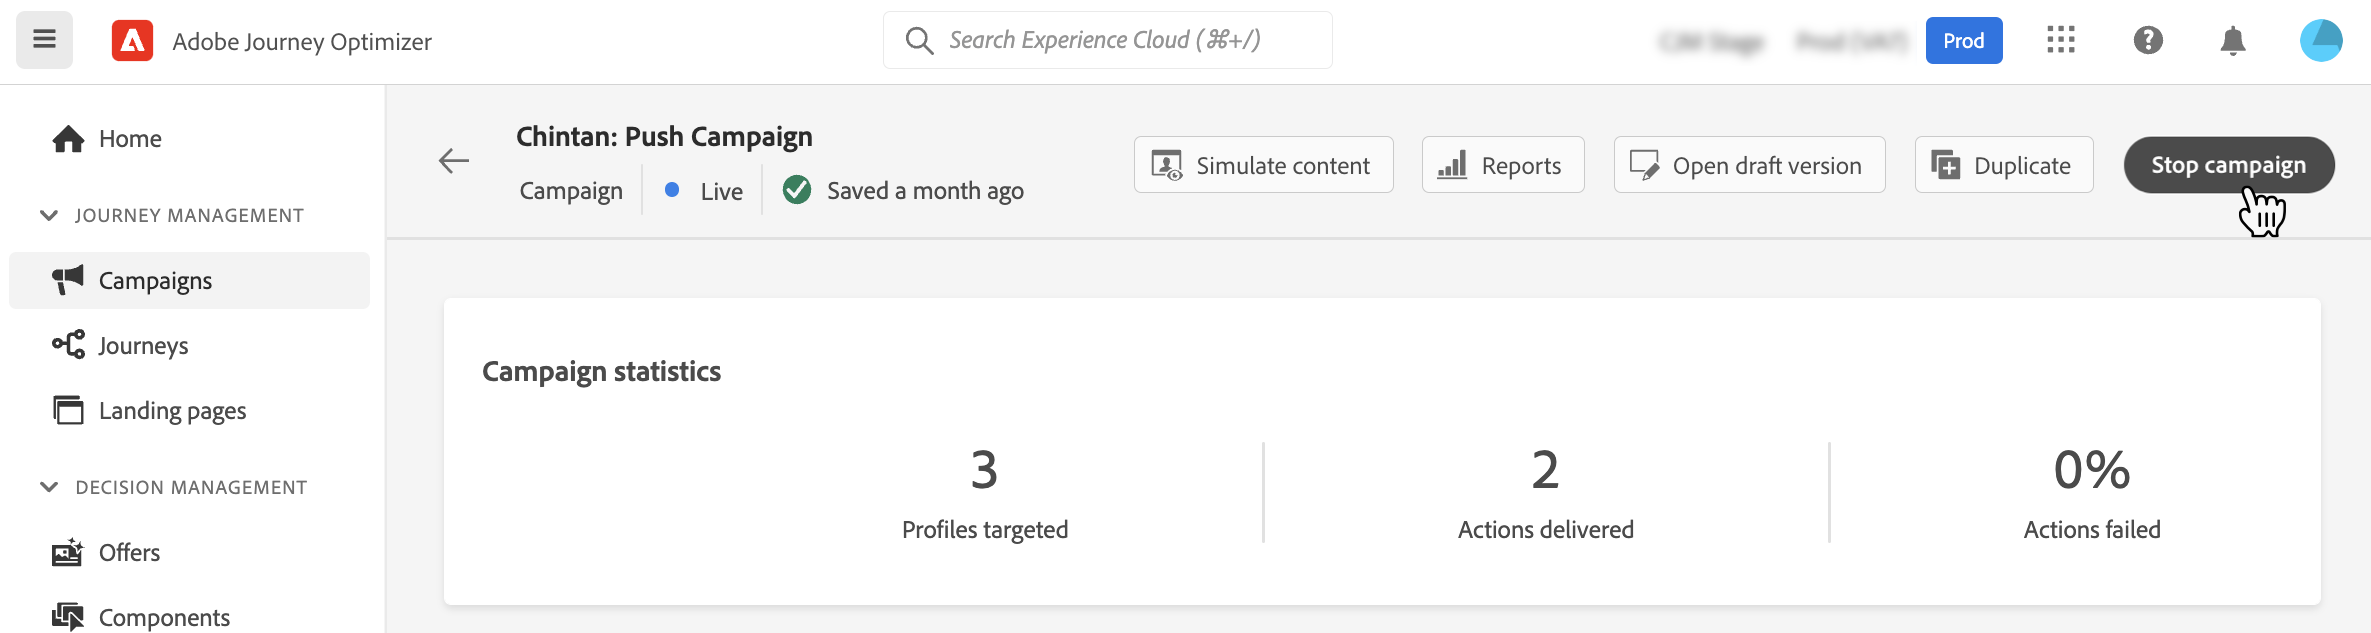
Task: Click the Search Experience Cloud field
Action: click(x=1107, y=40)
